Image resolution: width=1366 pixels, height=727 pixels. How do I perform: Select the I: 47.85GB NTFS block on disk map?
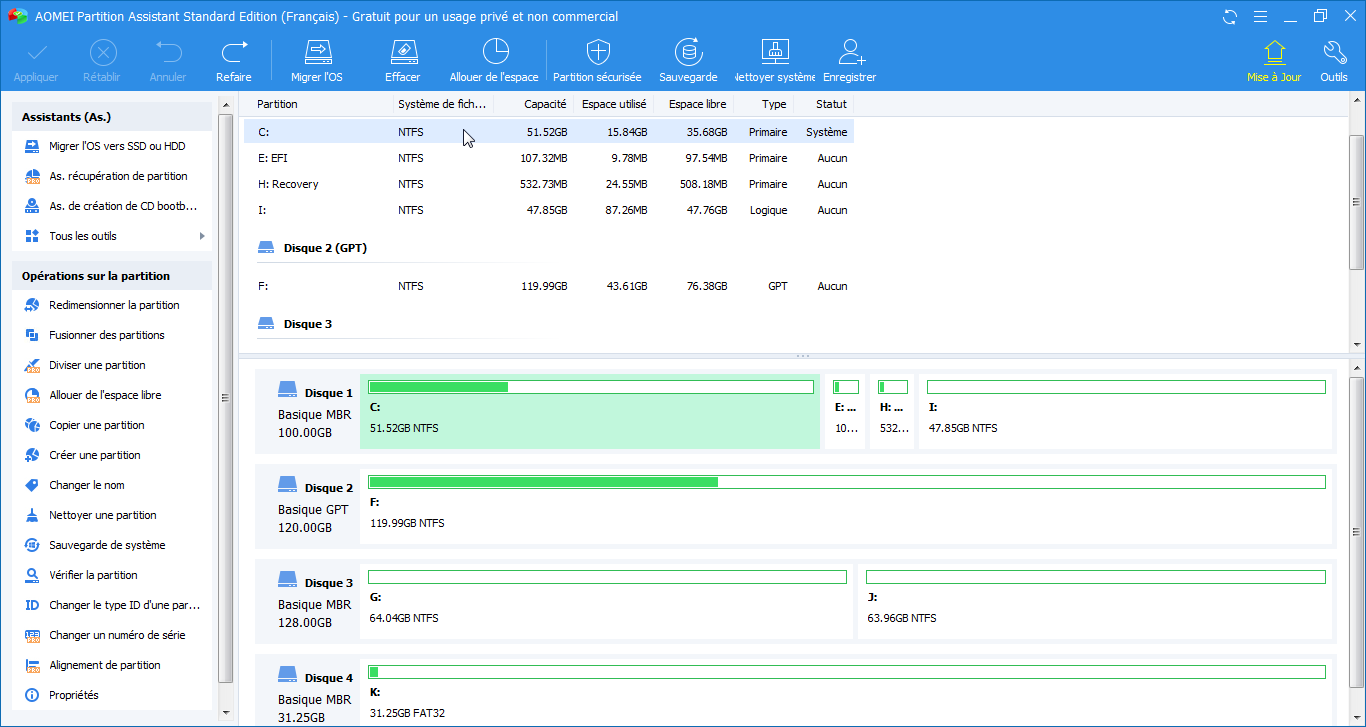(x=1126, y=412)
